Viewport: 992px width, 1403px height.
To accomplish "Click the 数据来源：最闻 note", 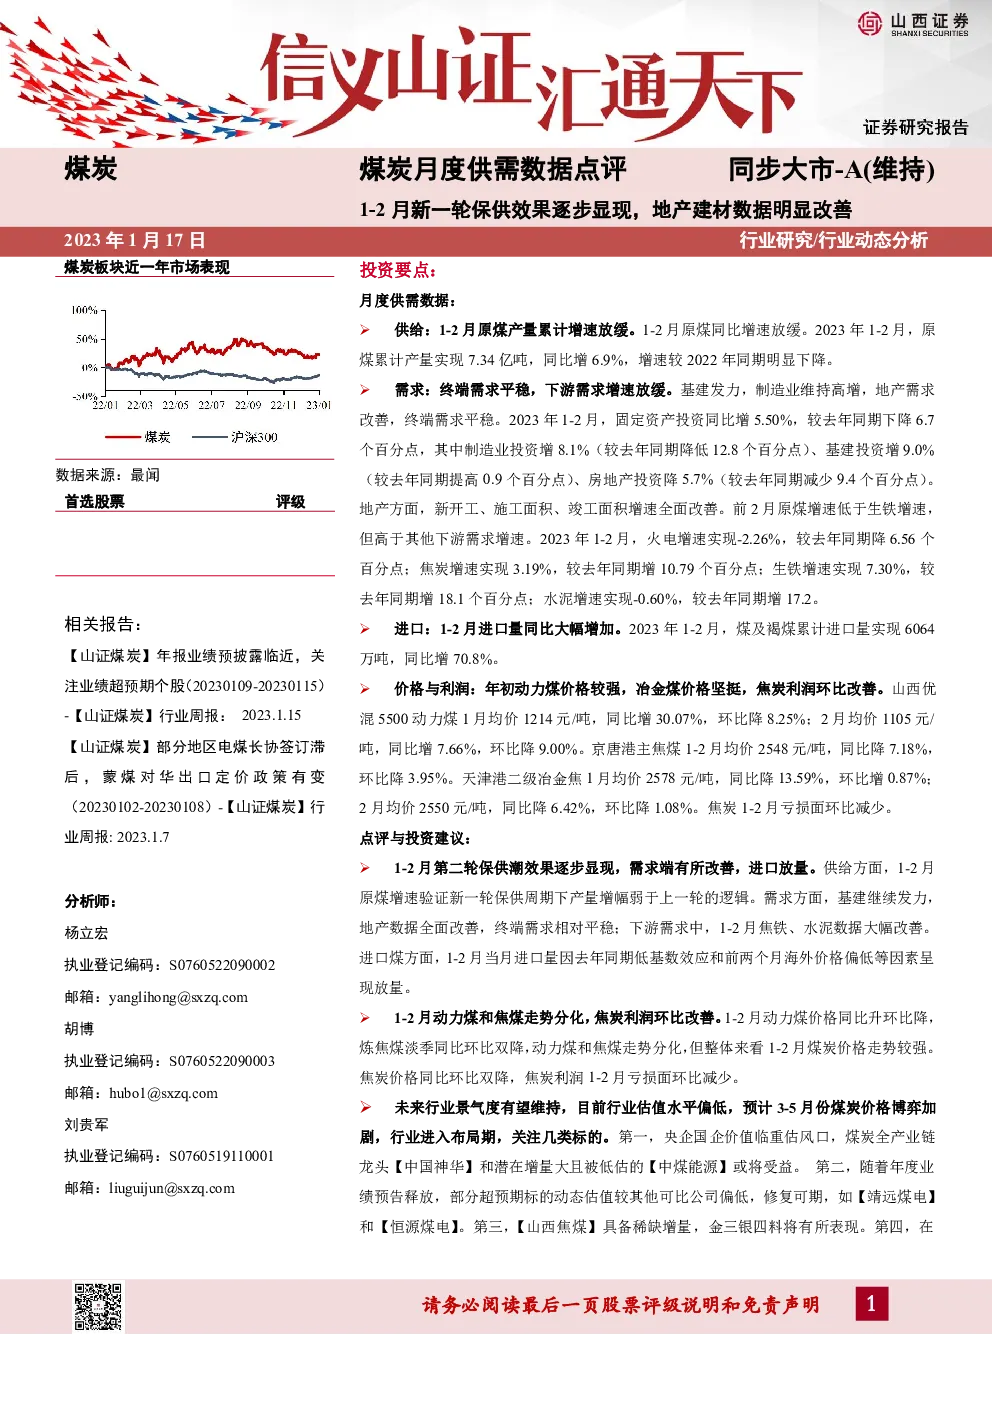I will (108, 475).
